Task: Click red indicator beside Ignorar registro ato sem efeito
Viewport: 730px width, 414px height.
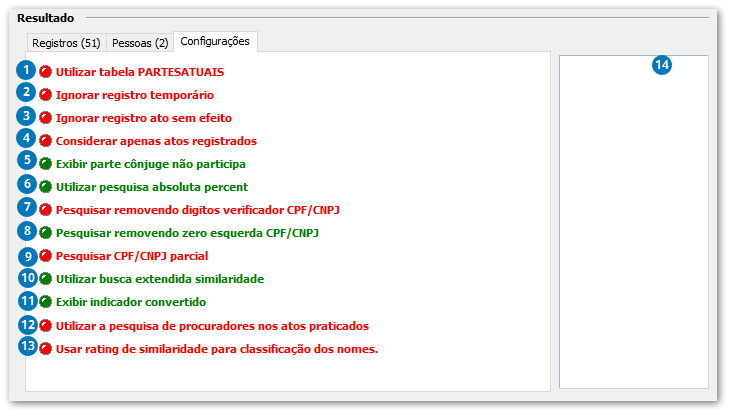Action: point(45,118)
